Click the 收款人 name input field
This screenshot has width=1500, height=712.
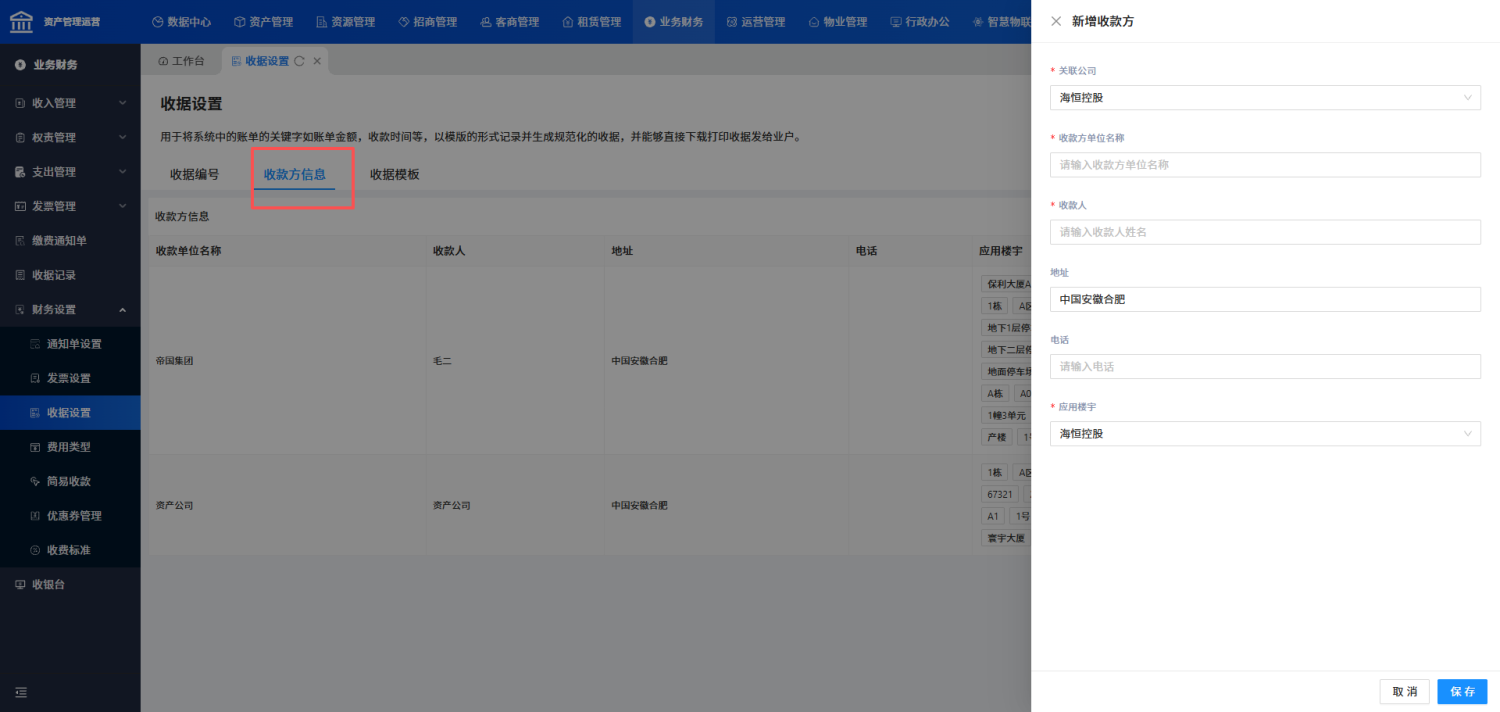1265,232
